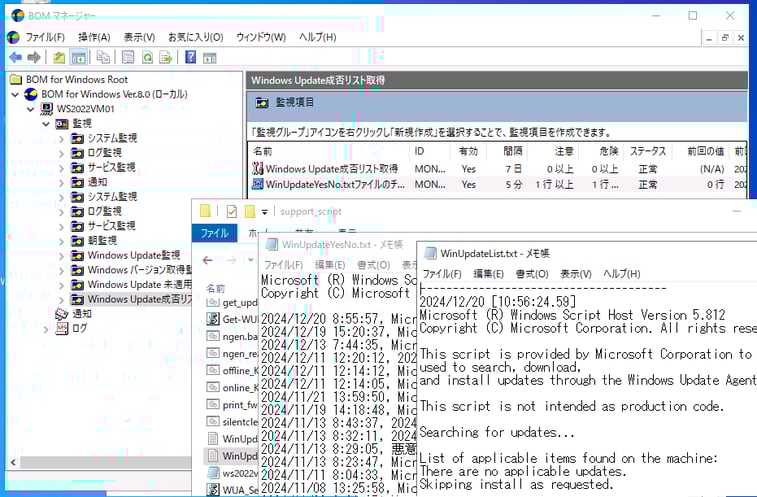This screenshot has width=757, height=497.
Task: Click the explorer new folder quick access icon
Action: click(250, 211)
